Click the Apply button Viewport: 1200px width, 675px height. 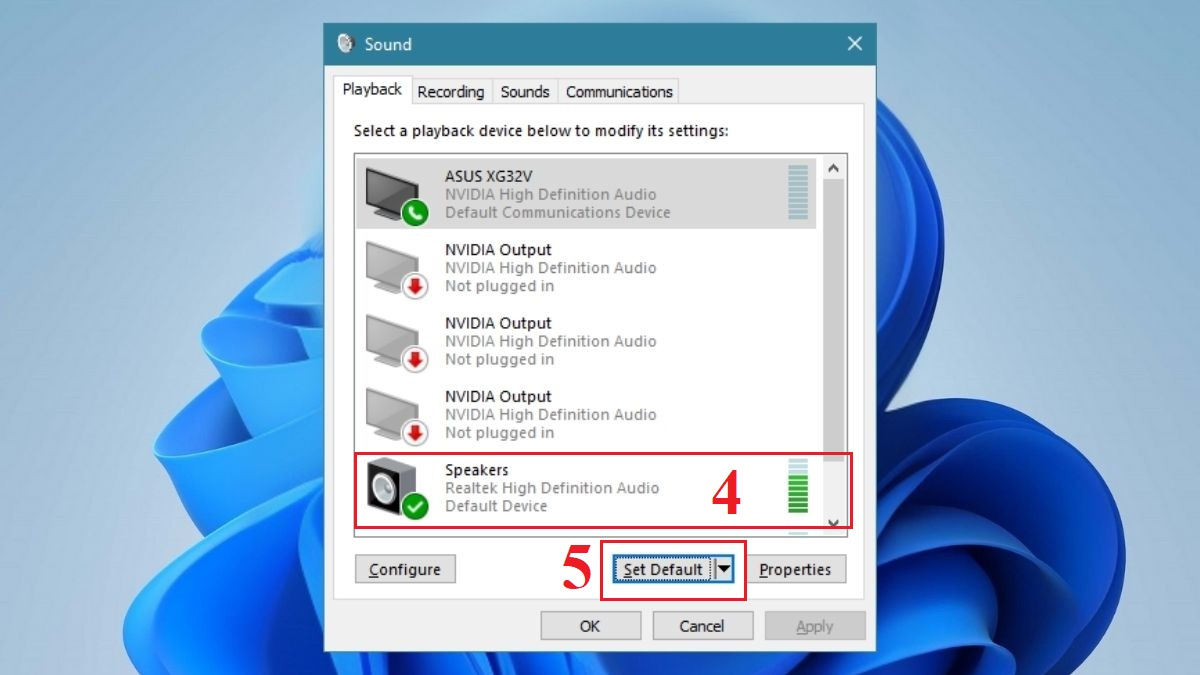point(815,626)
